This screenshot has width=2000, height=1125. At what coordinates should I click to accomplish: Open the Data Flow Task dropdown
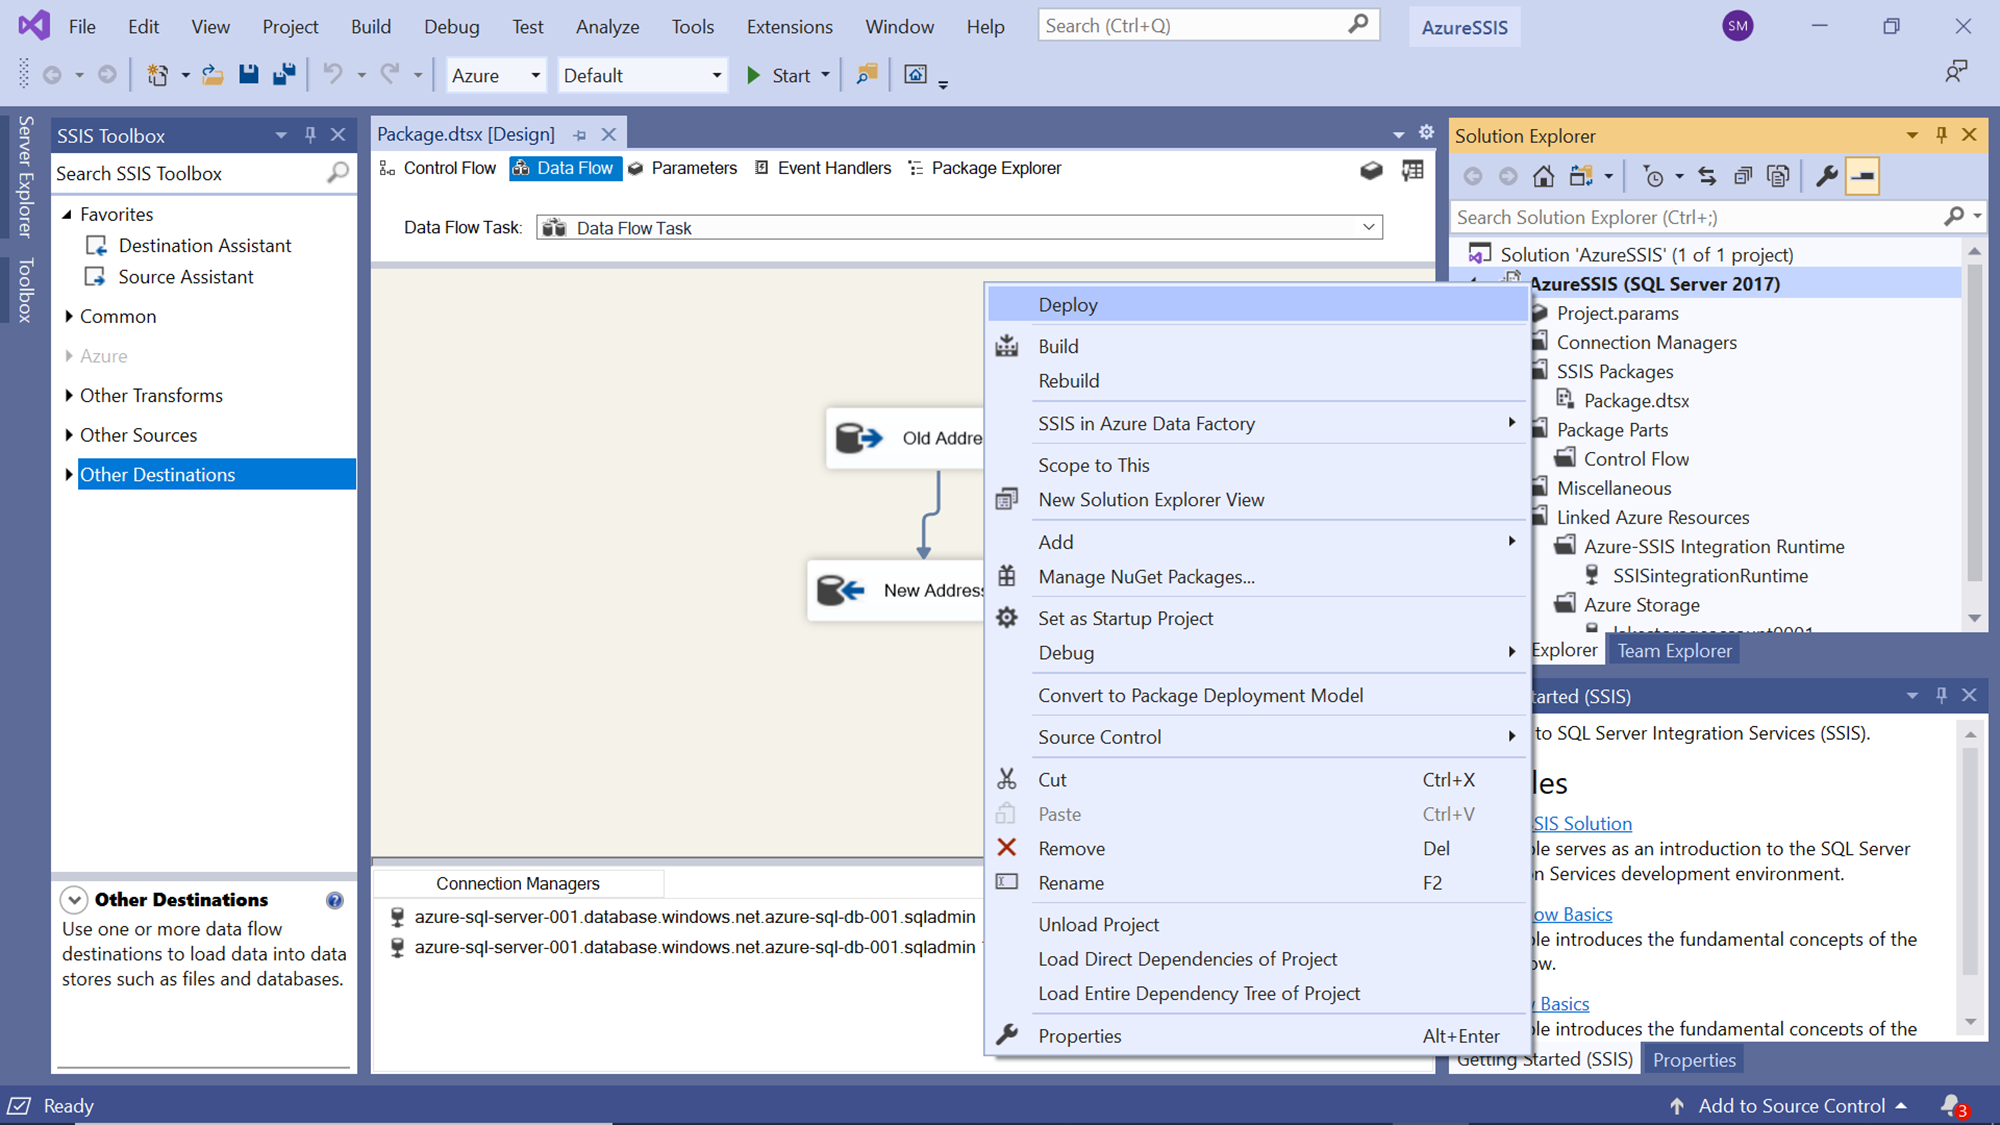(x=1368, y=228)
